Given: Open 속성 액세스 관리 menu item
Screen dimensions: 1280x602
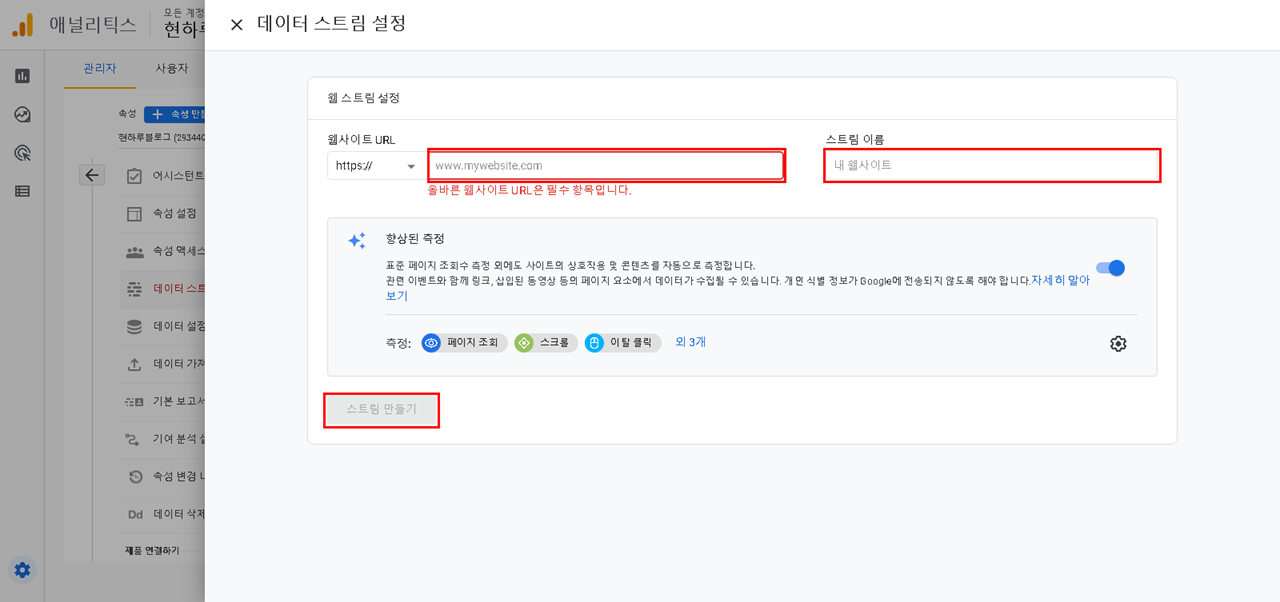Looking at the screenshot, I should tap(163, 251).
